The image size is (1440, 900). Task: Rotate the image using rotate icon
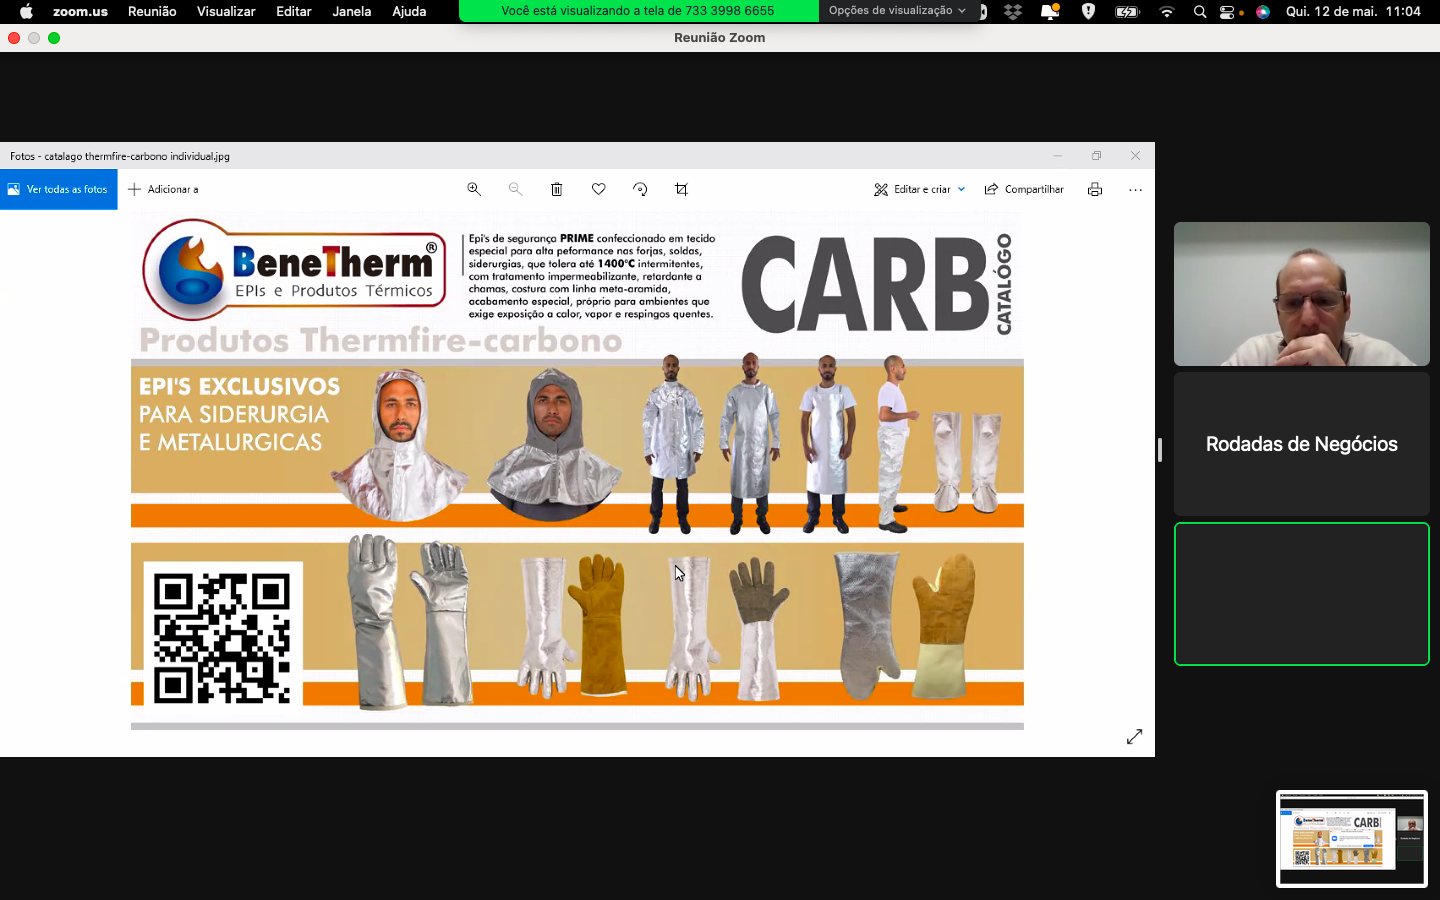(640, 189)
